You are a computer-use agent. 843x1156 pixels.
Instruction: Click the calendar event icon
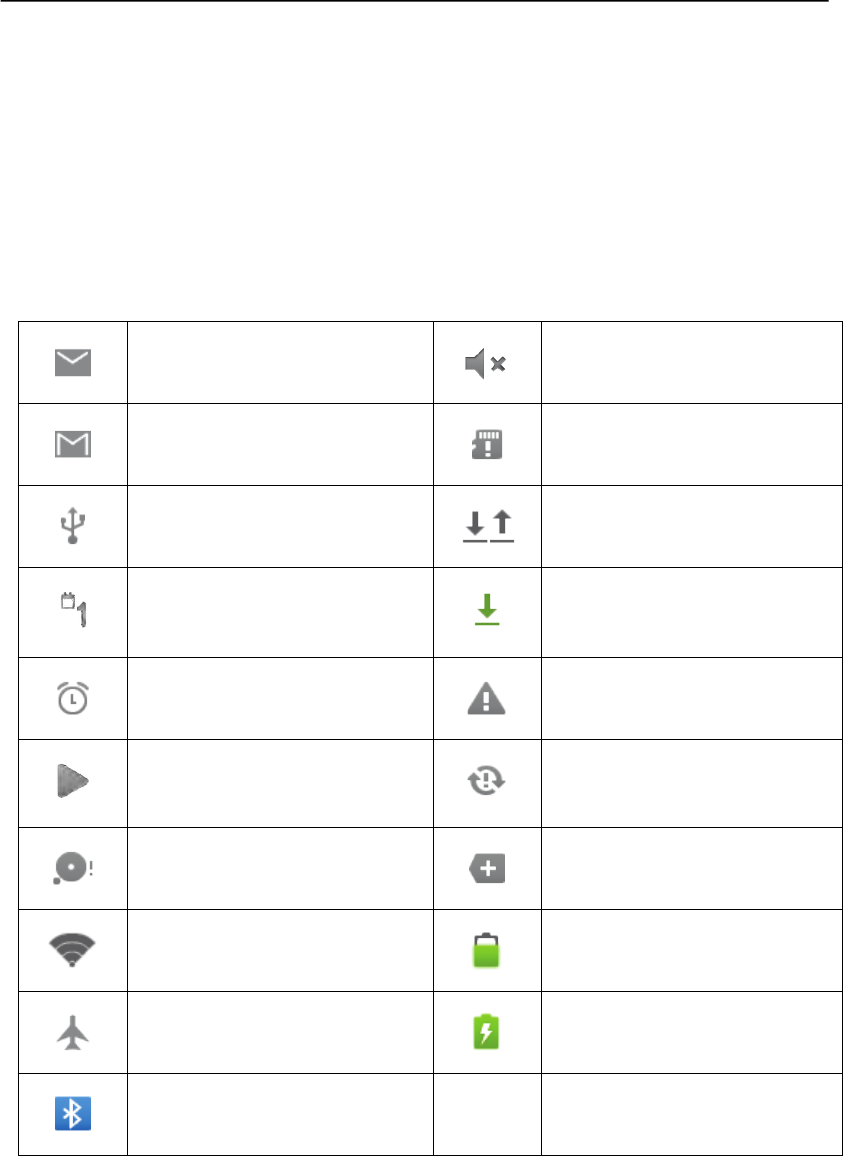click(74, 610)
